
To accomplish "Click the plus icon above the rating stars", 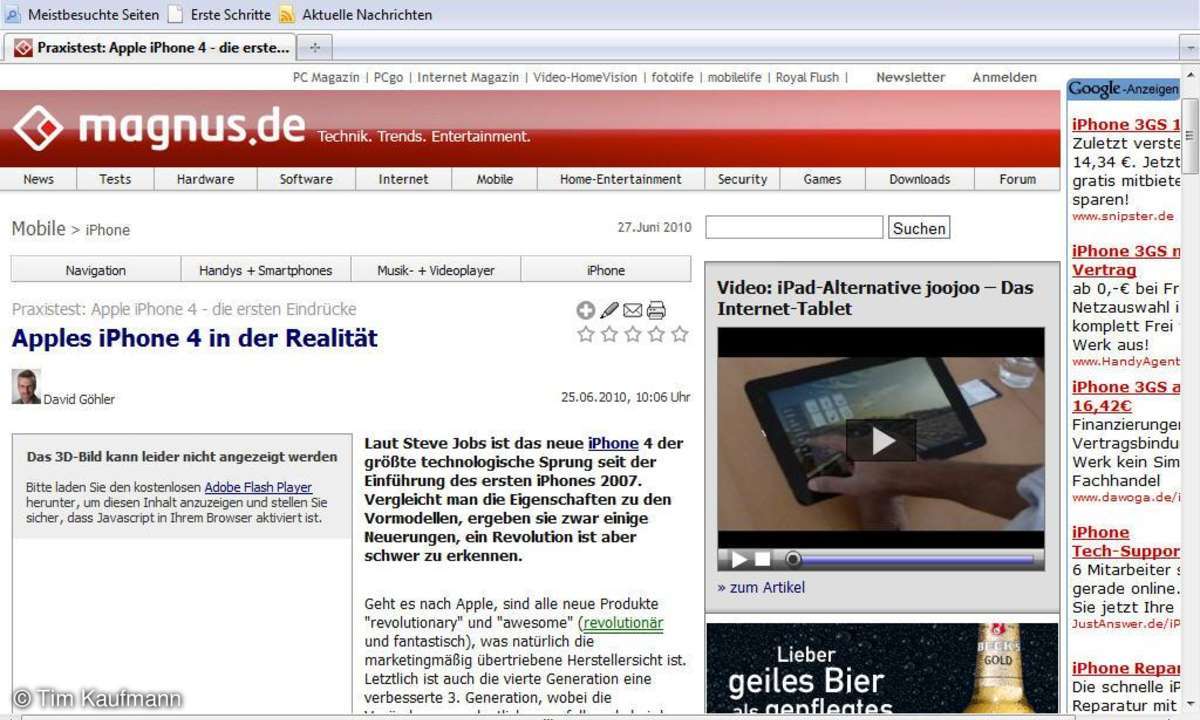I will [x=586, y=311].
